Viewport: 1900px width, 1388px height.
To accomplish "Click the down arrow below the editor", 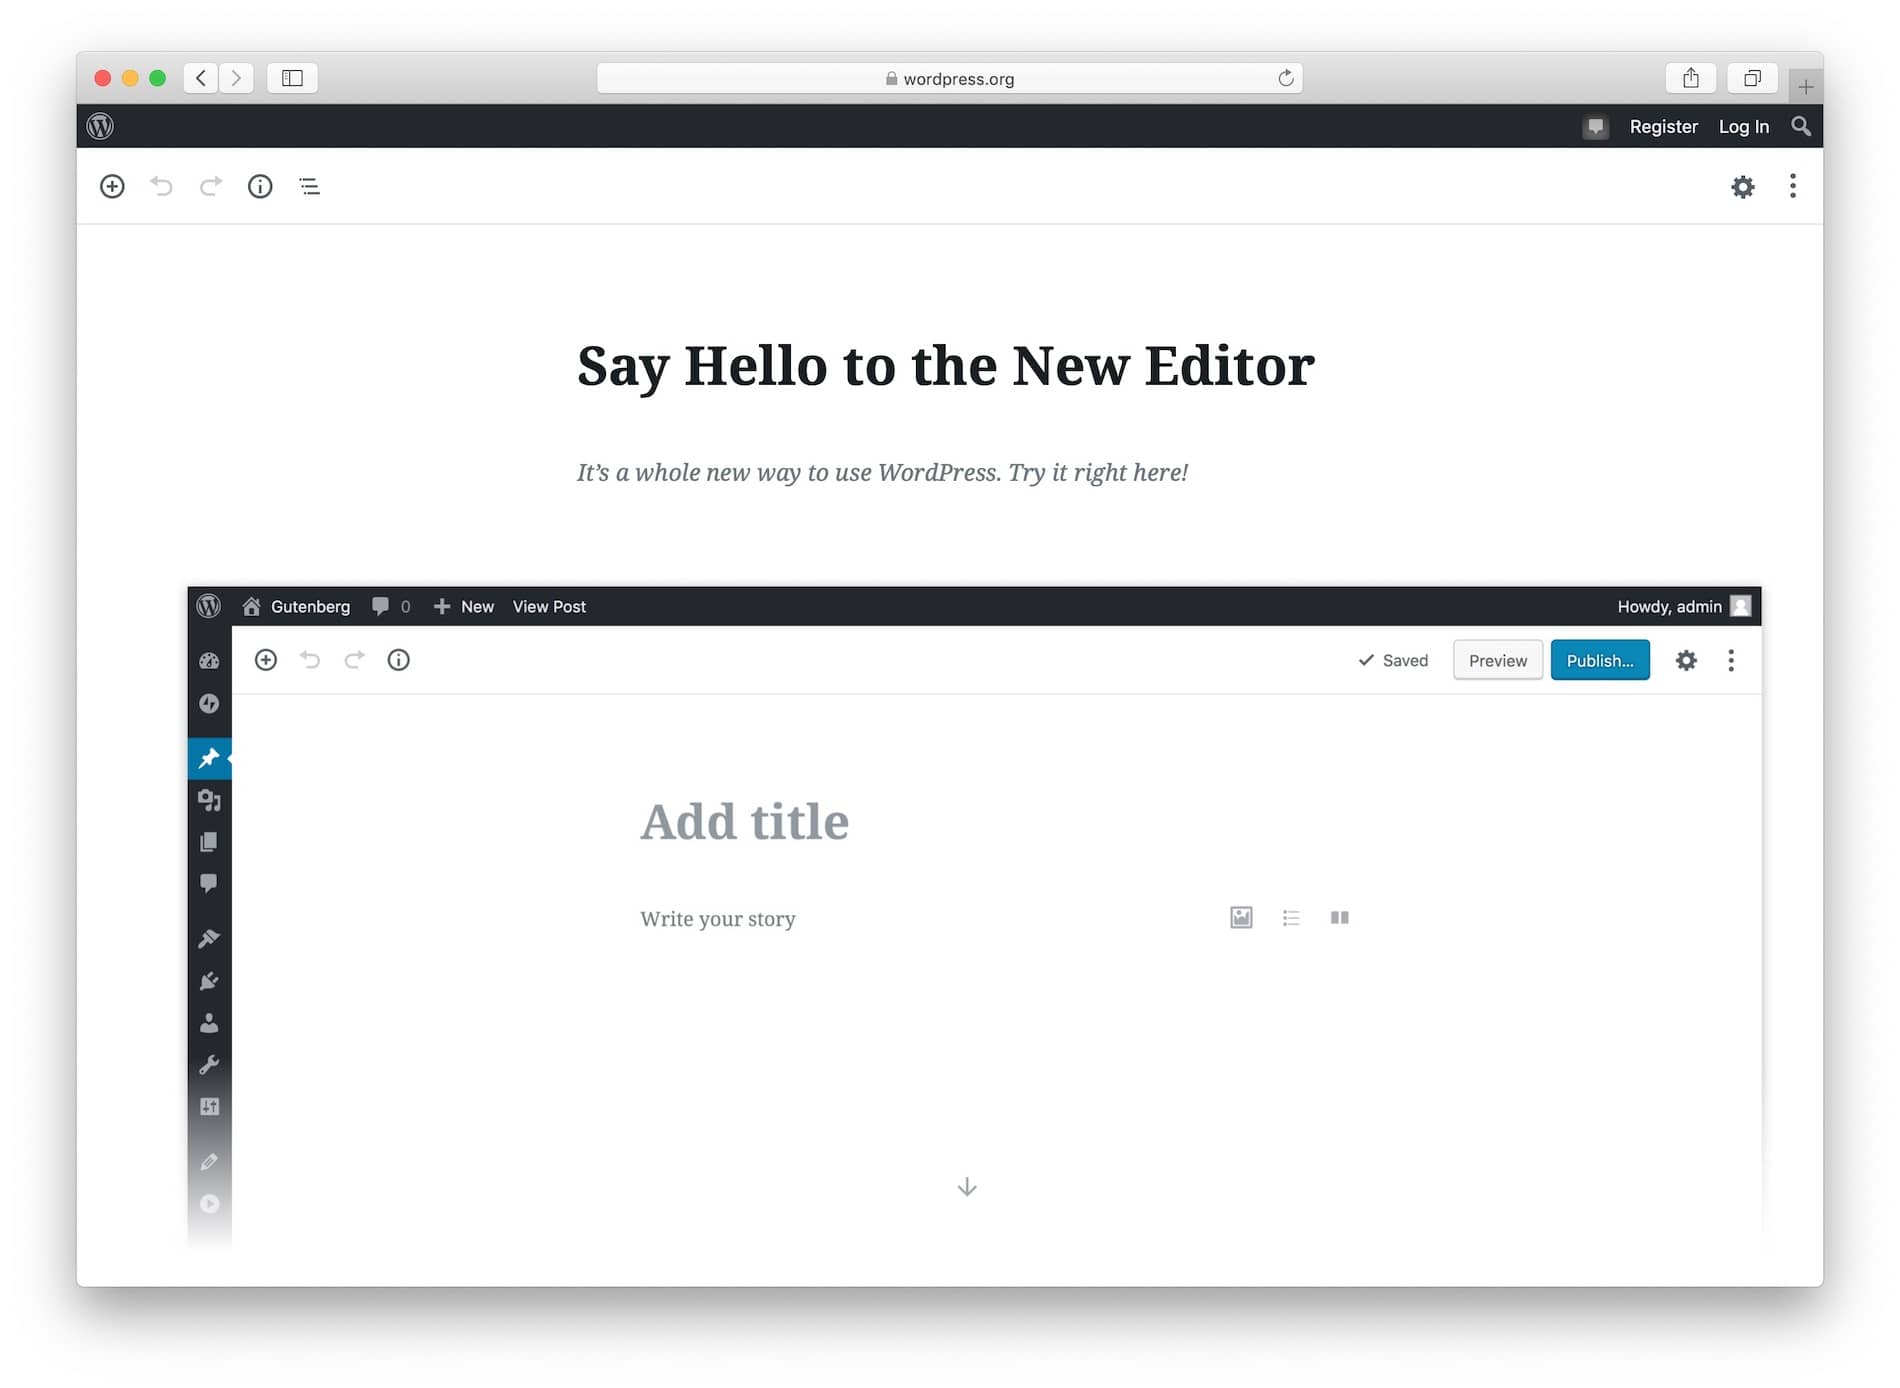I will 967,1187.
